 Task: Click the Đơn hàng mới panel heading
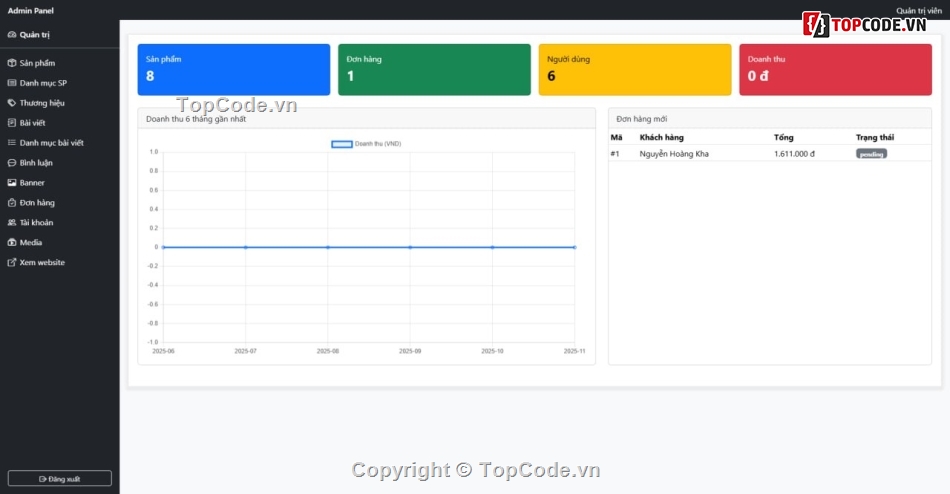(642, 119)
